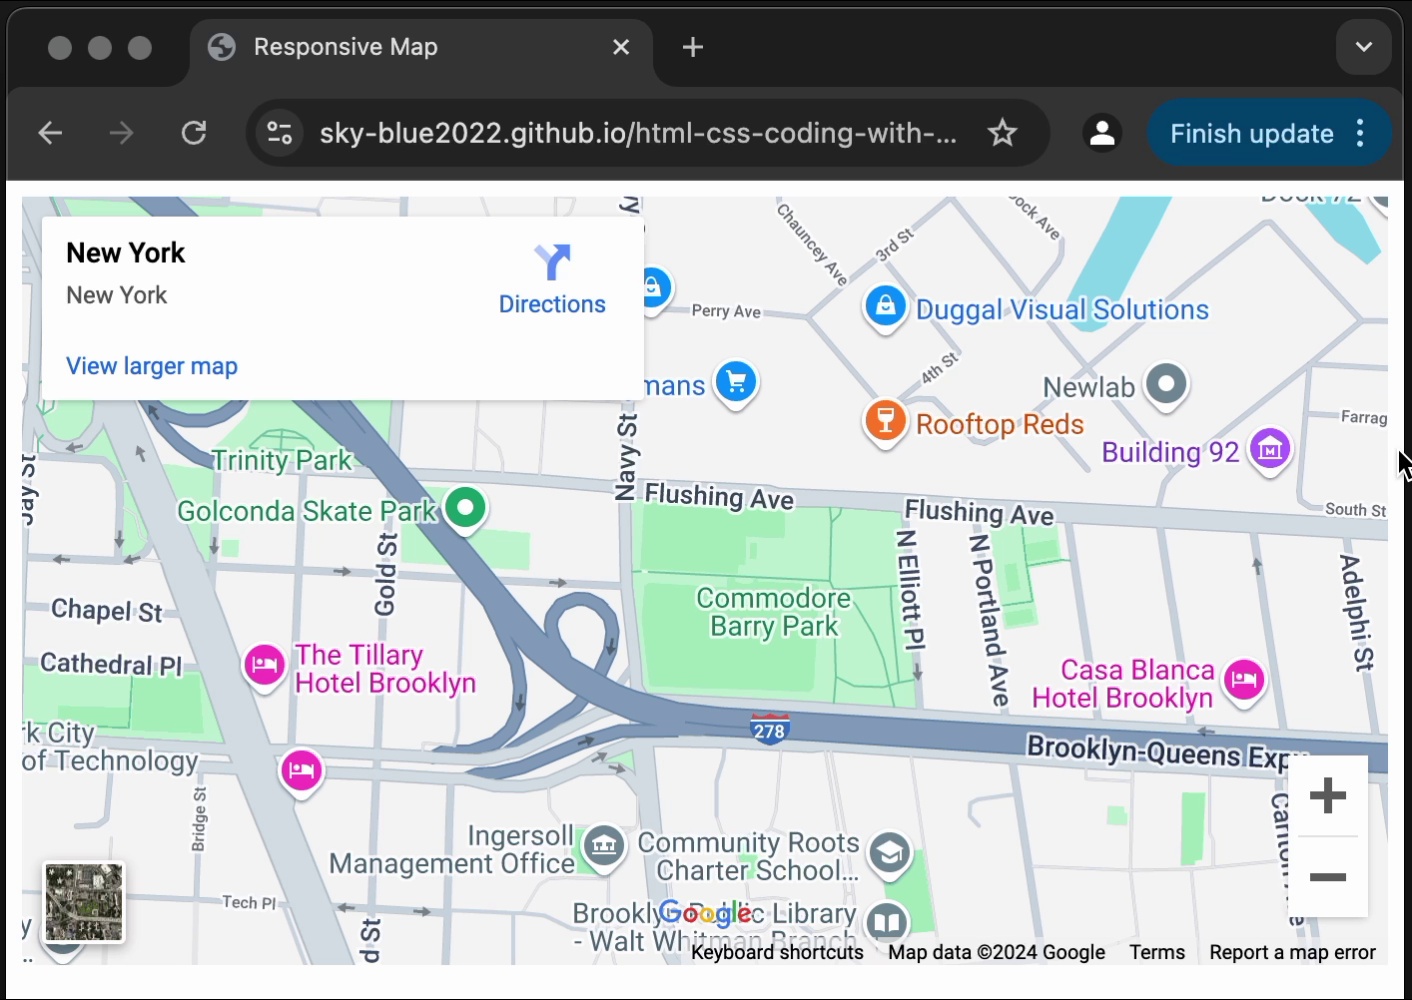
Task: Click the Flushing Ave label near Navy St
Action: (x=719, y=496)
